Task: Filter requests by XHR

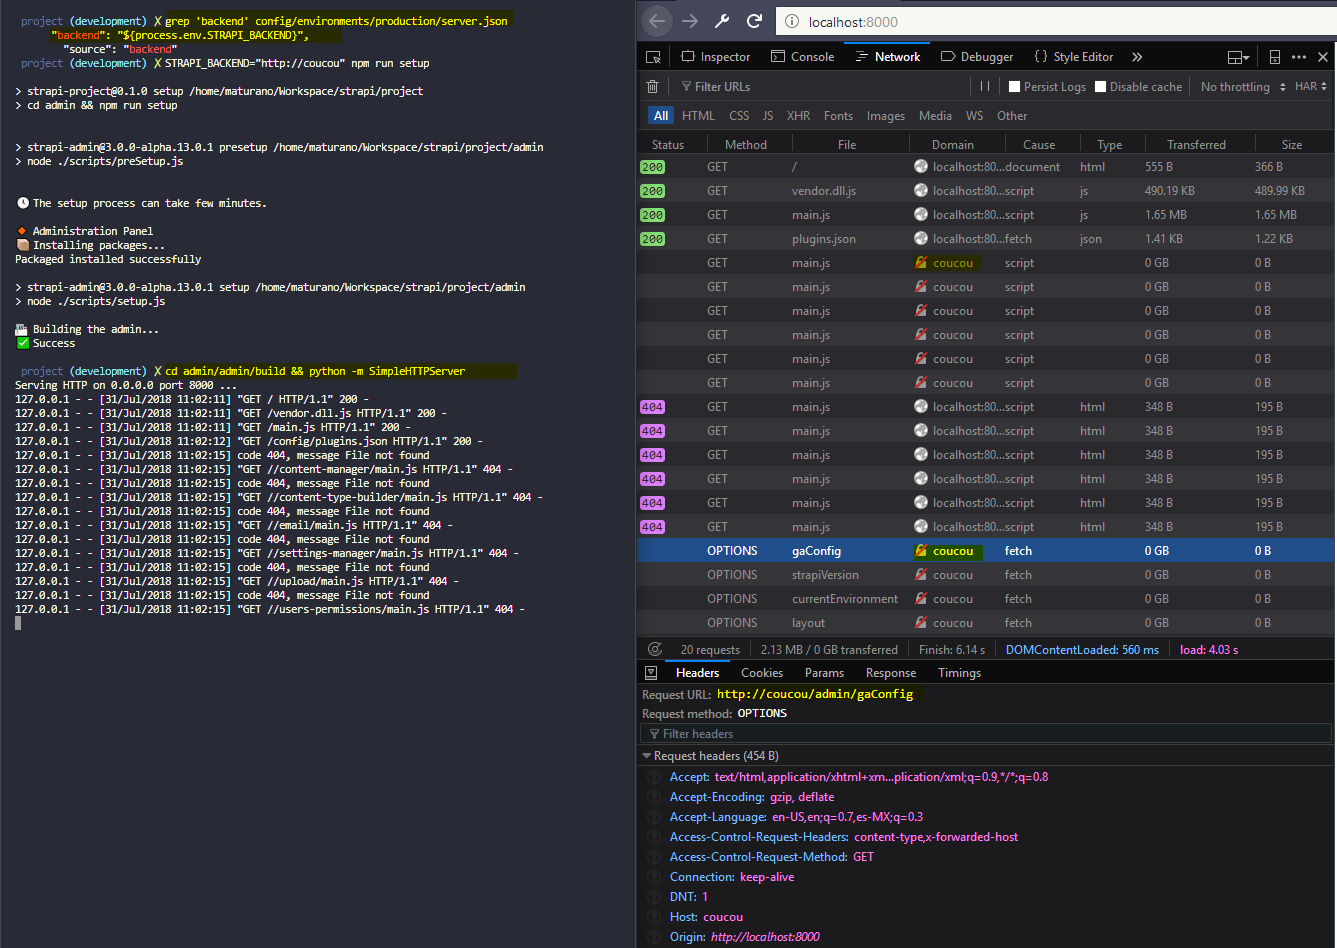Action: (x=798, y=116)
